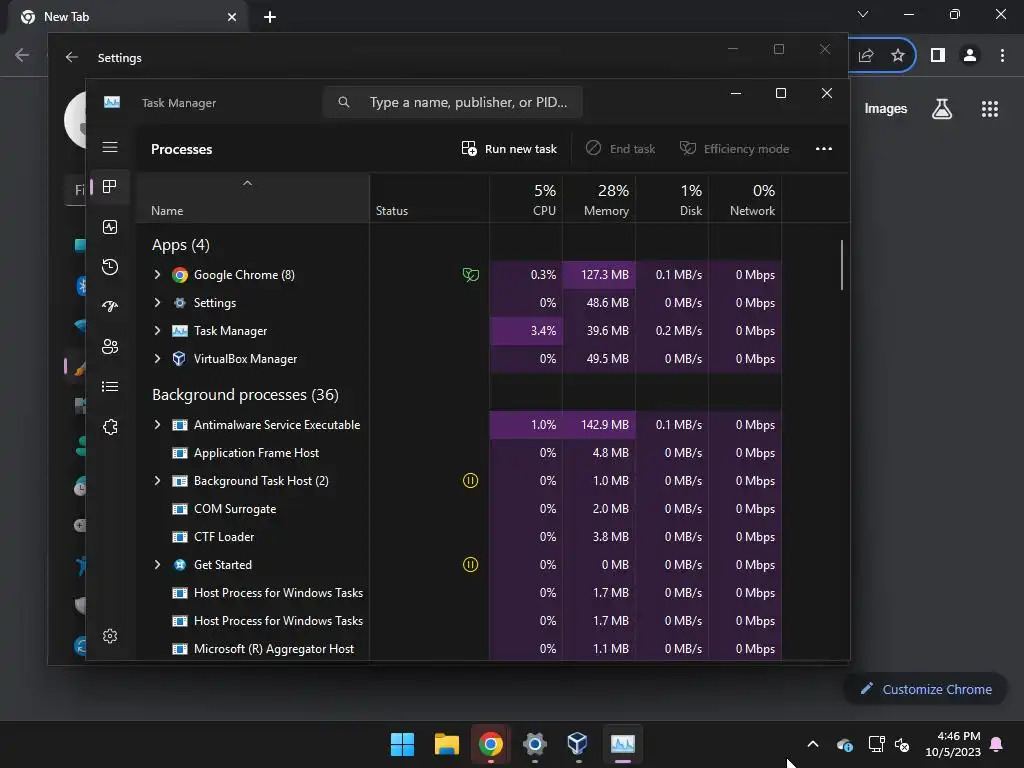Select the VirtualBox Manager cube icon
Screen dimensions: 1024x768
[180, 359]
